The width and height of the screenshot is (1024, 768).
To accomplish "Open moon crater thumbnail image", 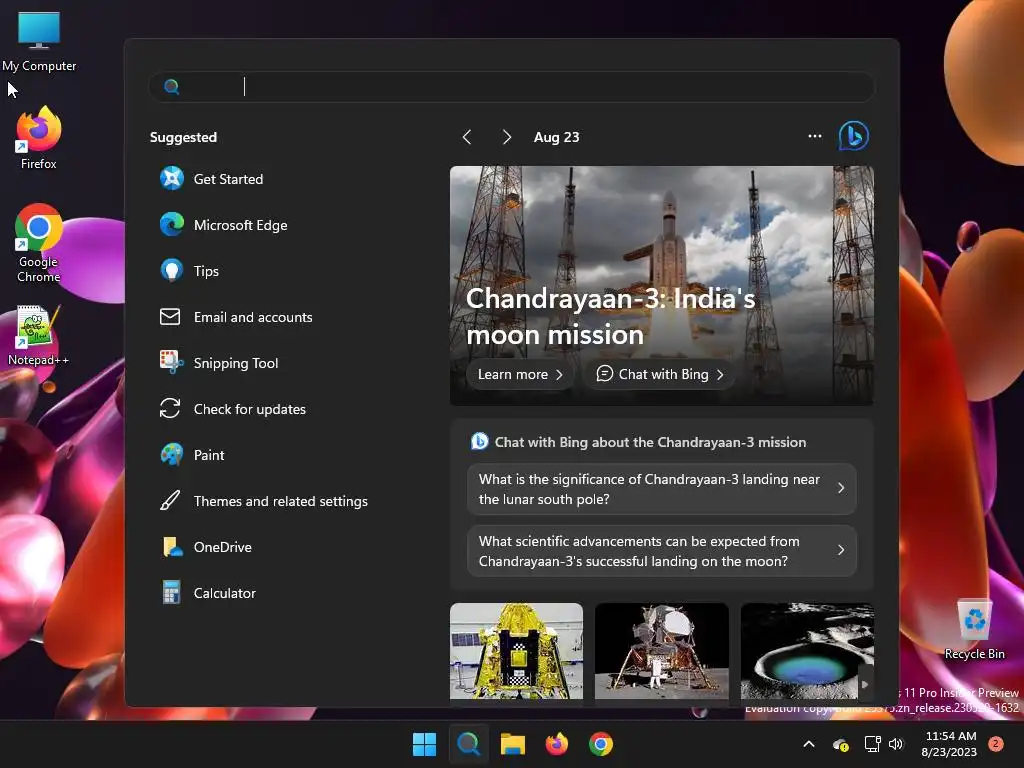I will pyautogui.click(x=807, y=651).
